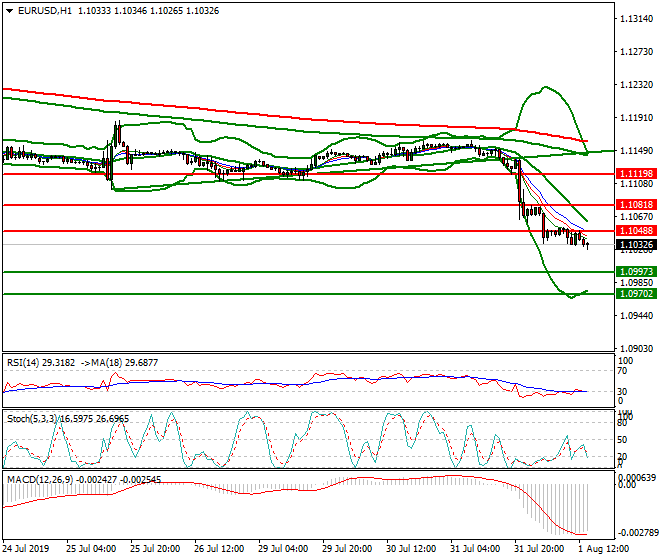Select the green 1.09702 support level label
660x560 pixels.
(x=636, y=293)
